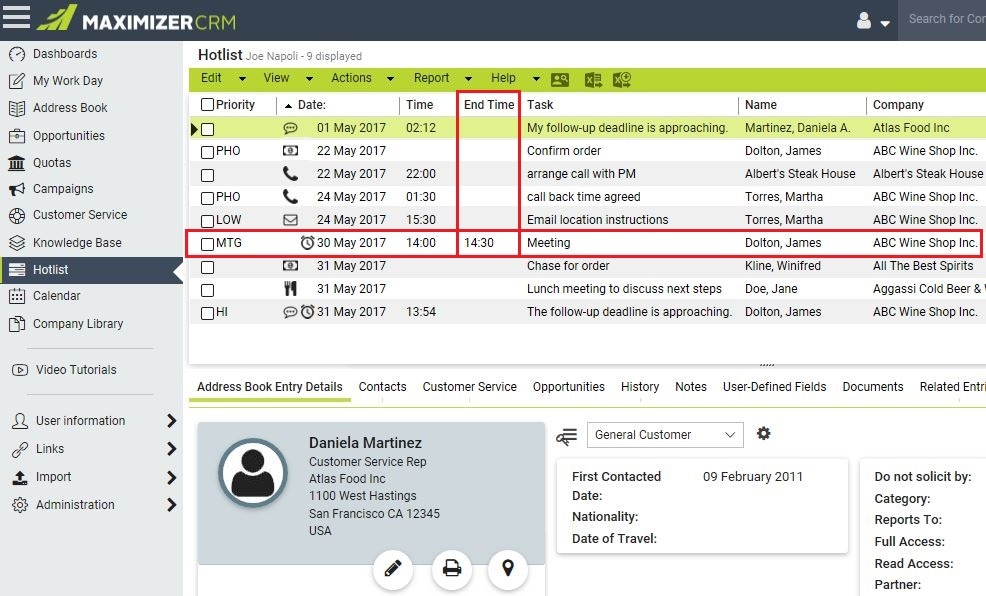The height and width of the screenshot is (596, 986).
Task: Click the fork and knife icon on Lunch meeting row
Action: click(290, 289)
